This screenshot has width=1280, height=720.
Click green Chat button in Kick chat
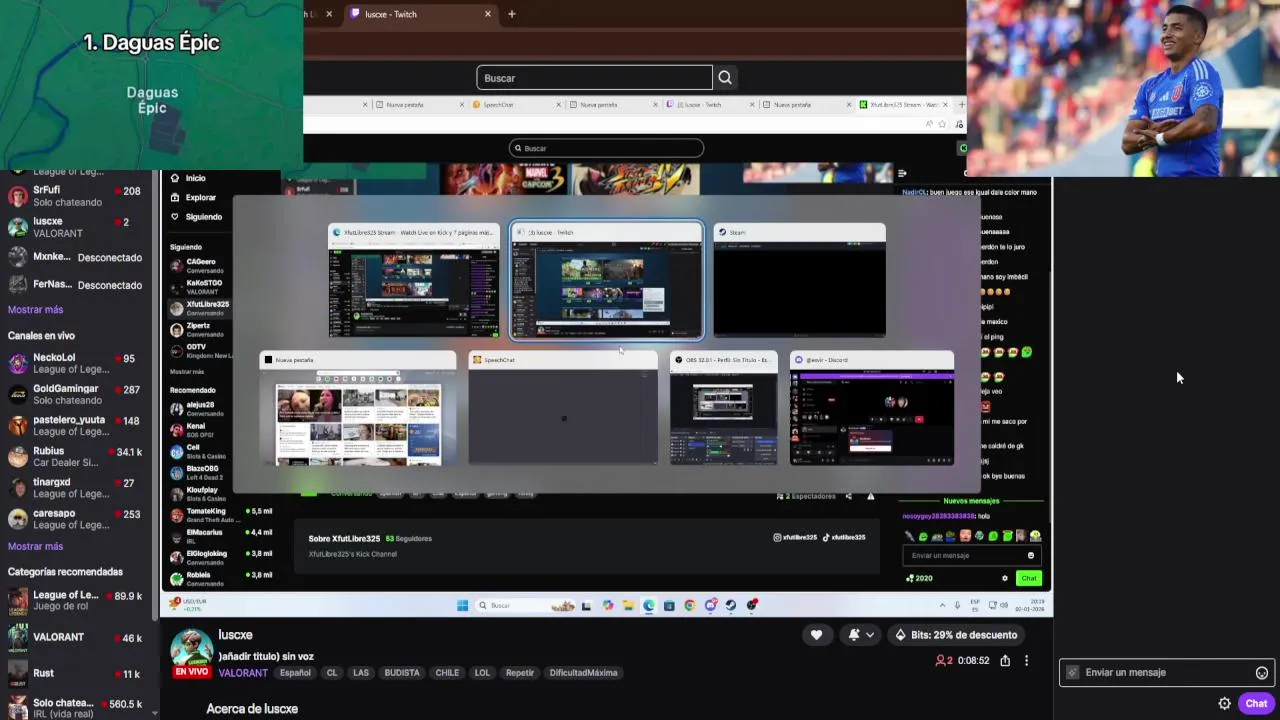(x=1028, y=578)
